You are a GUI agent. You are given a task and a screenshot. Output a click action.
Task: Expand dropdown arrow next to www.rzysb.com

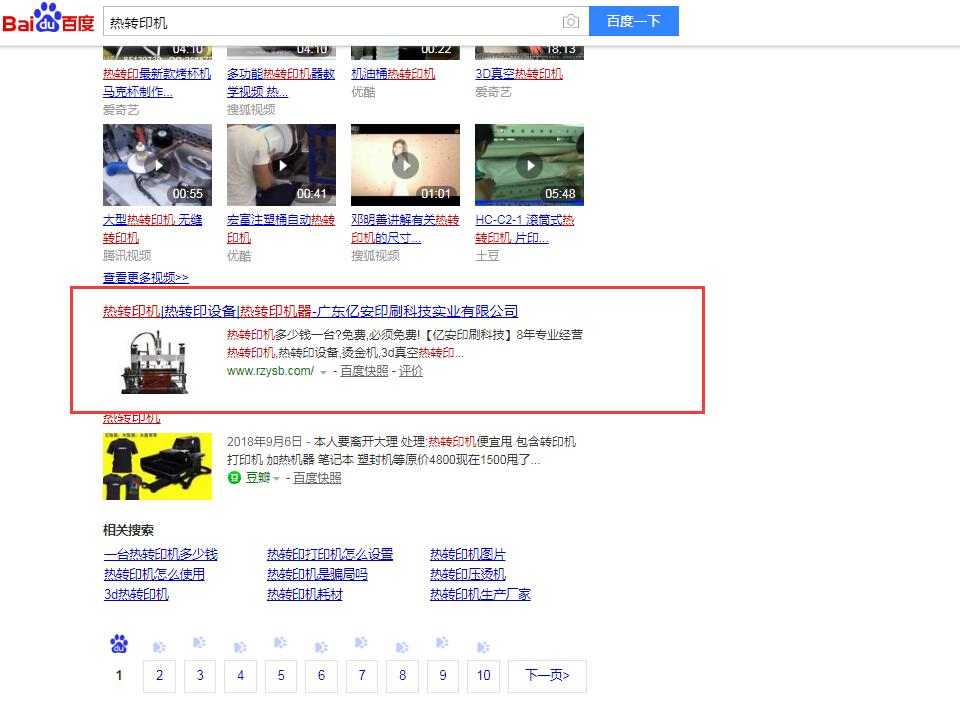click(323, 372)
